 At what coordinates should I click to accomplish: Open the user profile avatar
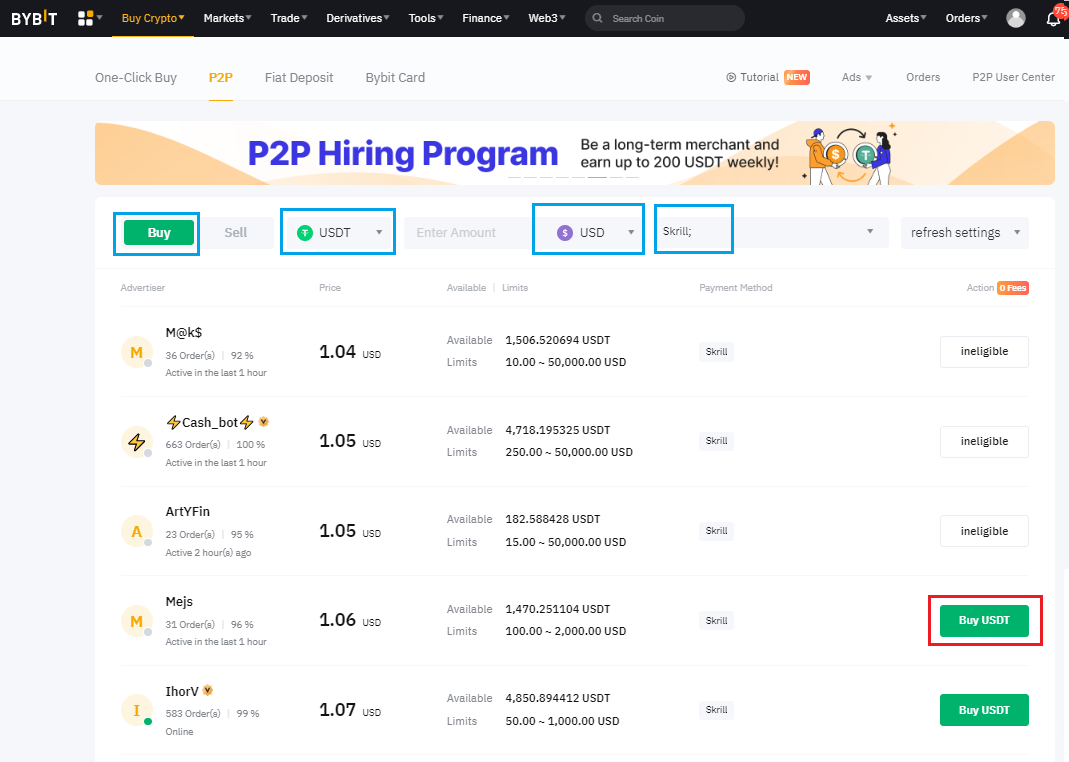pyautogui.click(x=1016, y=18)
